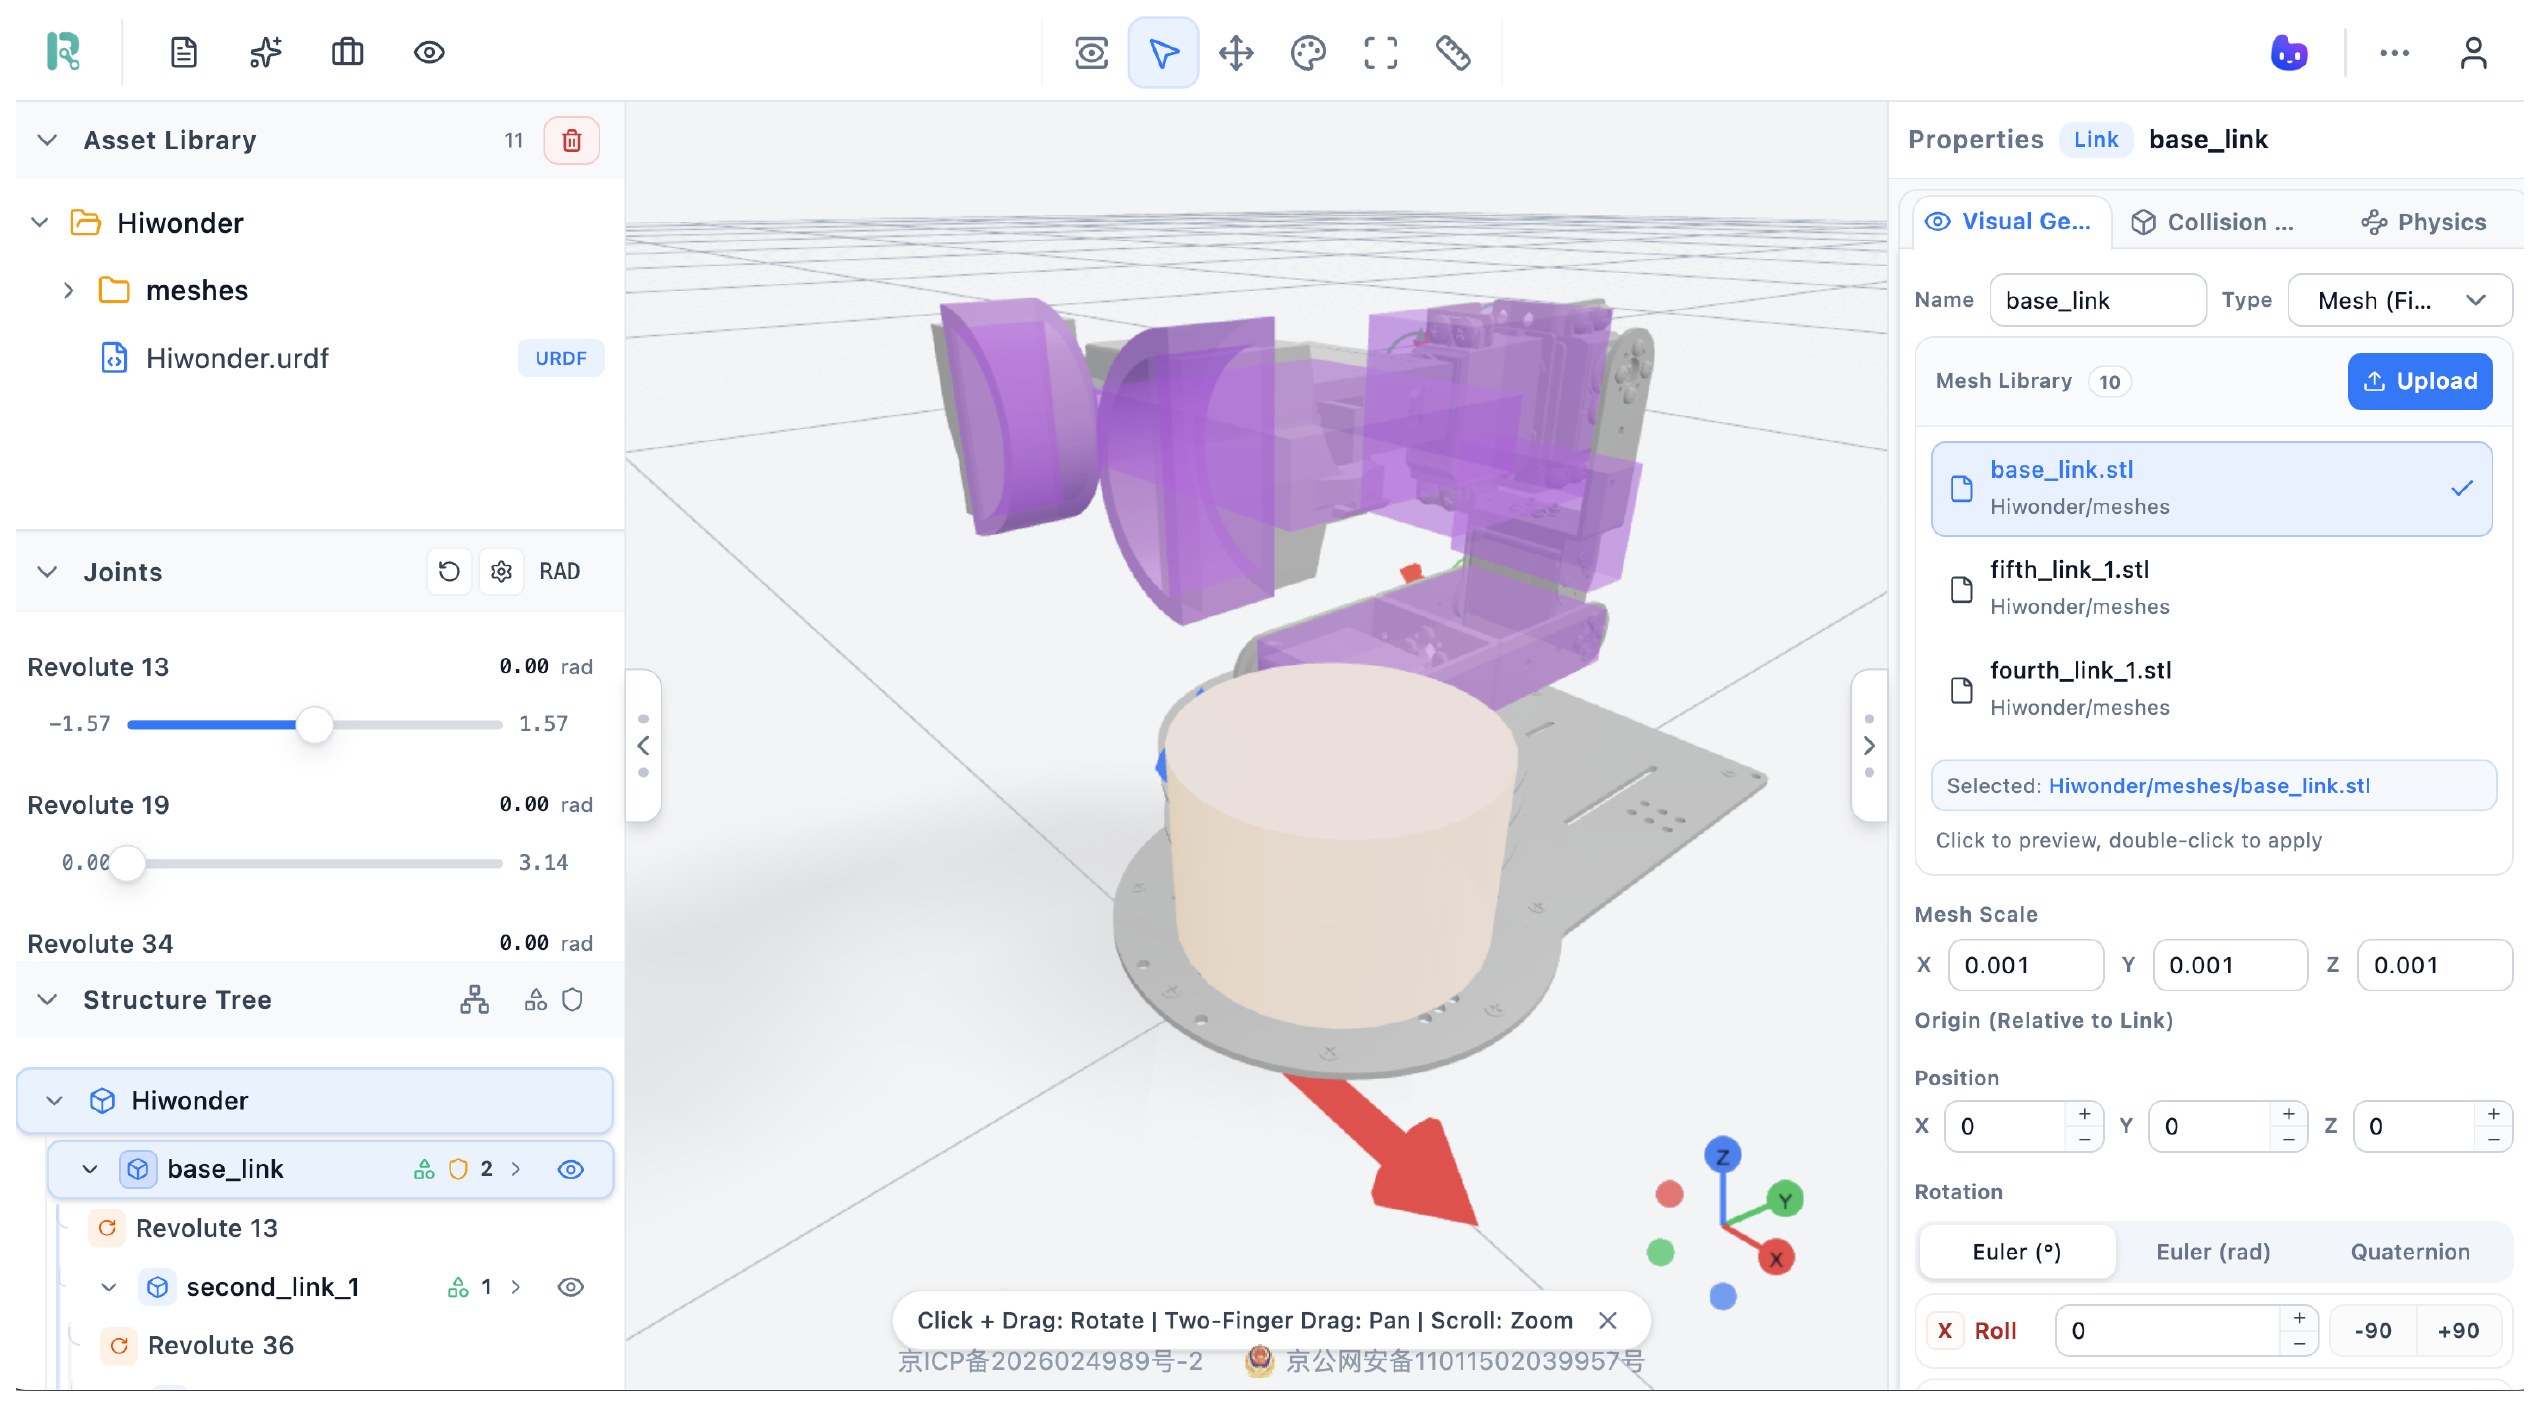
Task: Click the -90 roll button
Action: [x=2372, y=1331]
